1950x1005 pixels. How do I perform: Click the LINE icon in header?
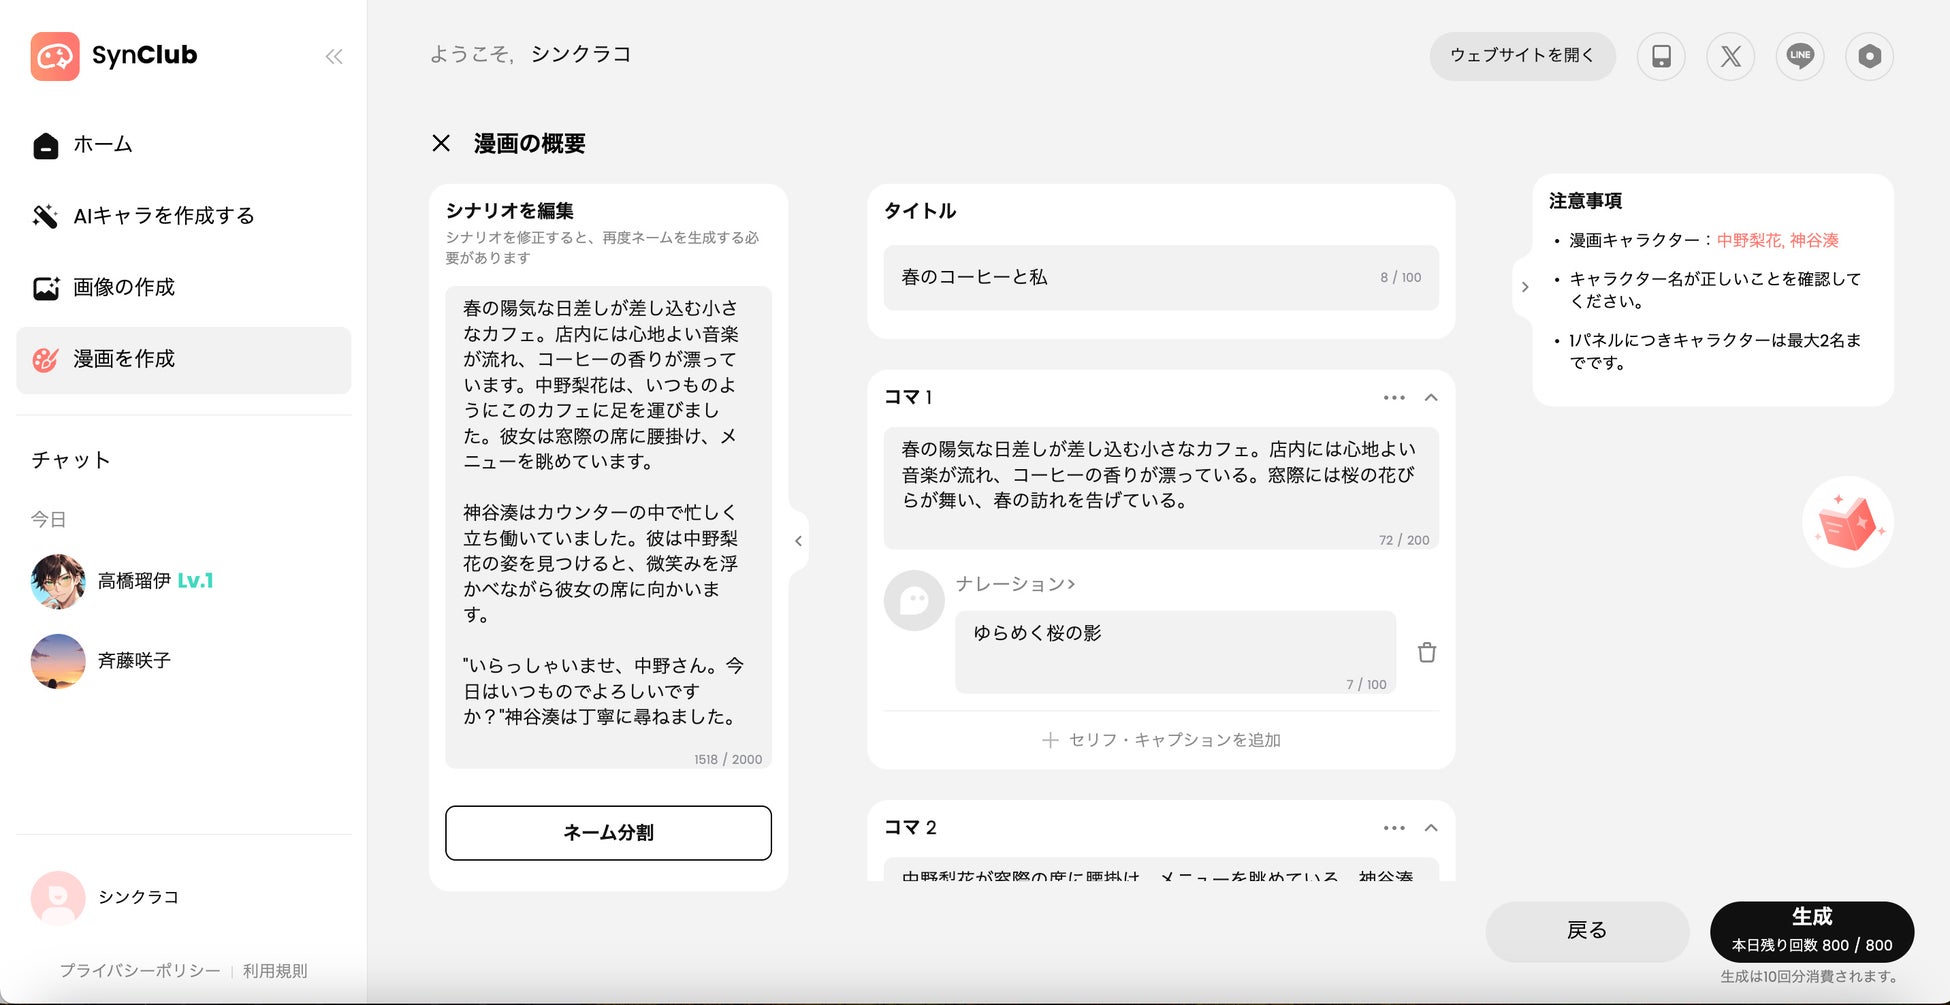(1800, 56)
